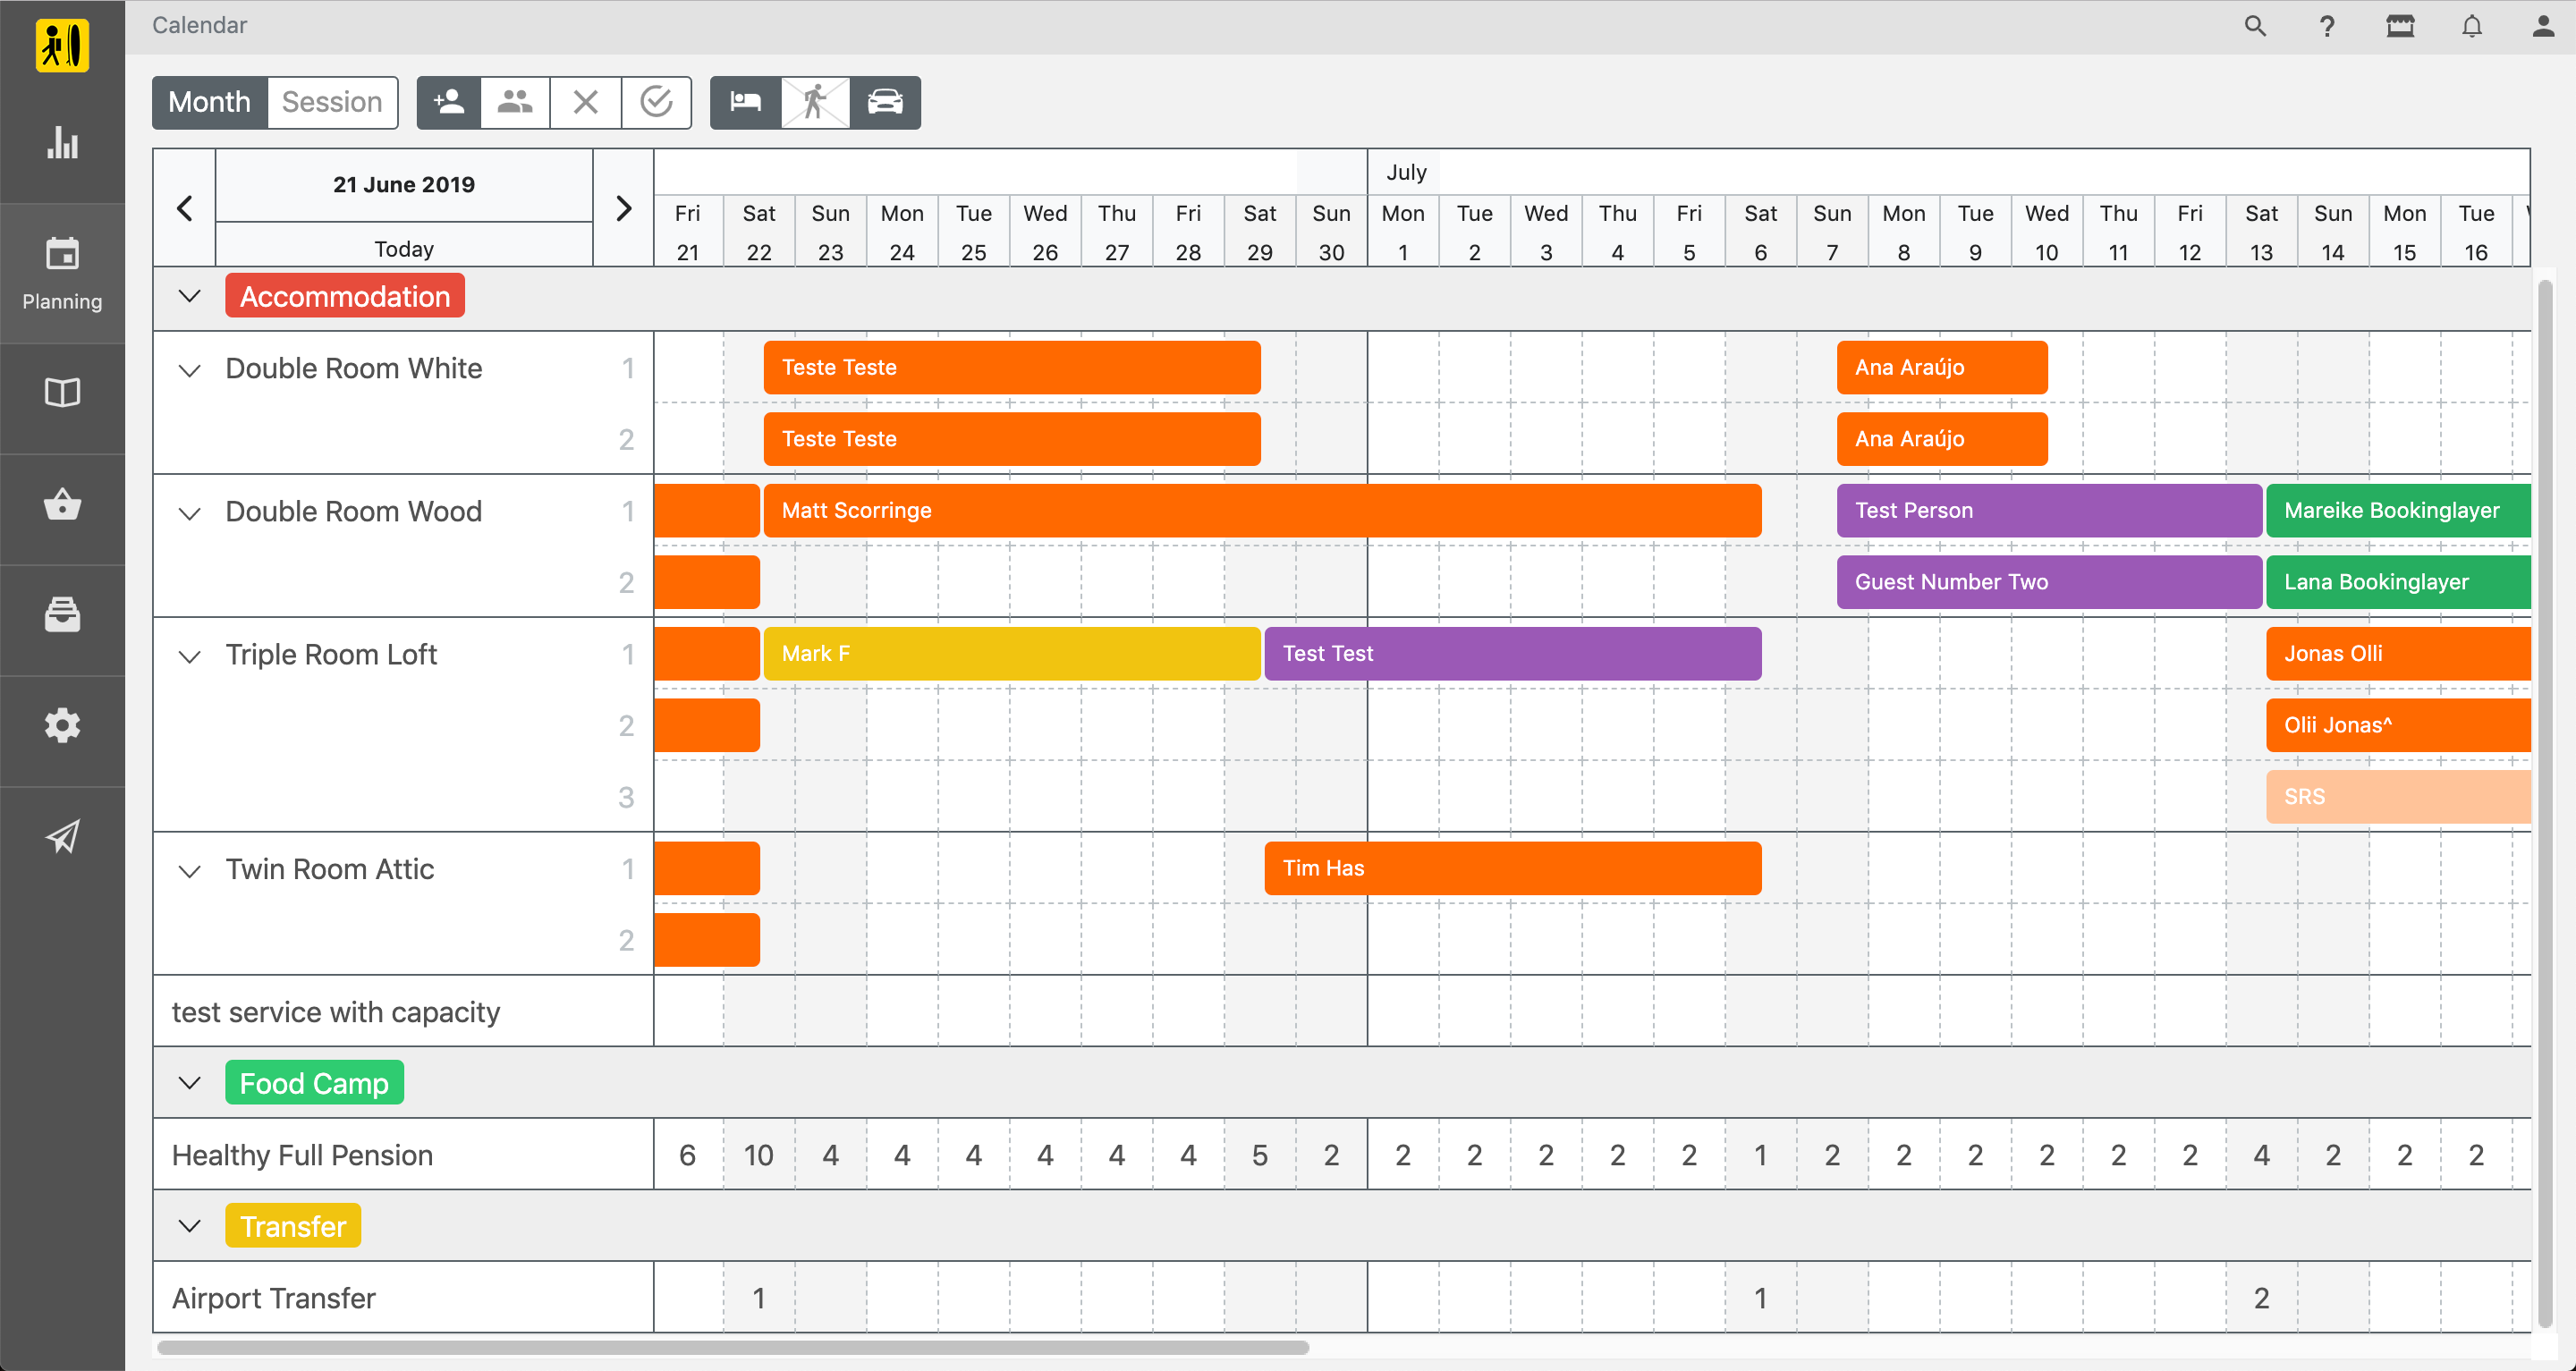Collapse the Food Camp section

pos(189,1083)
